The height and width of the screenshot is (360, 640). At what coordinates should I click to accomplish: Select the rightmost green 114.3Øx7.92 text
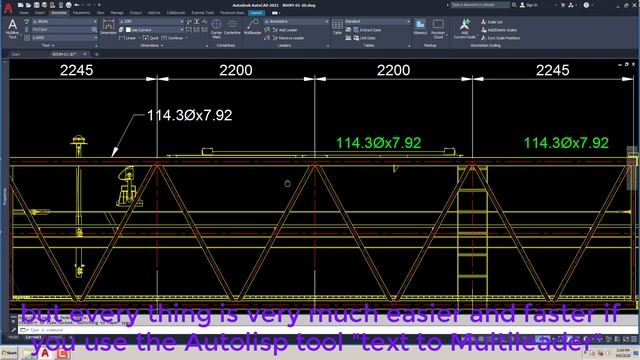tap(566, 143)
